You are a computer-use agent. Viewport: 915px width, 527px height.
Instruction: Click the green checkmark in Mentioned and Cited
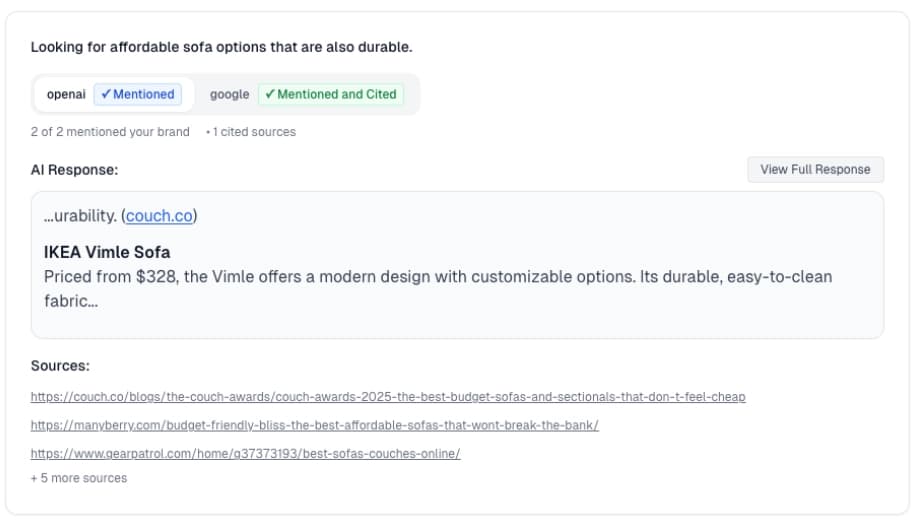(x=270, y=94)
